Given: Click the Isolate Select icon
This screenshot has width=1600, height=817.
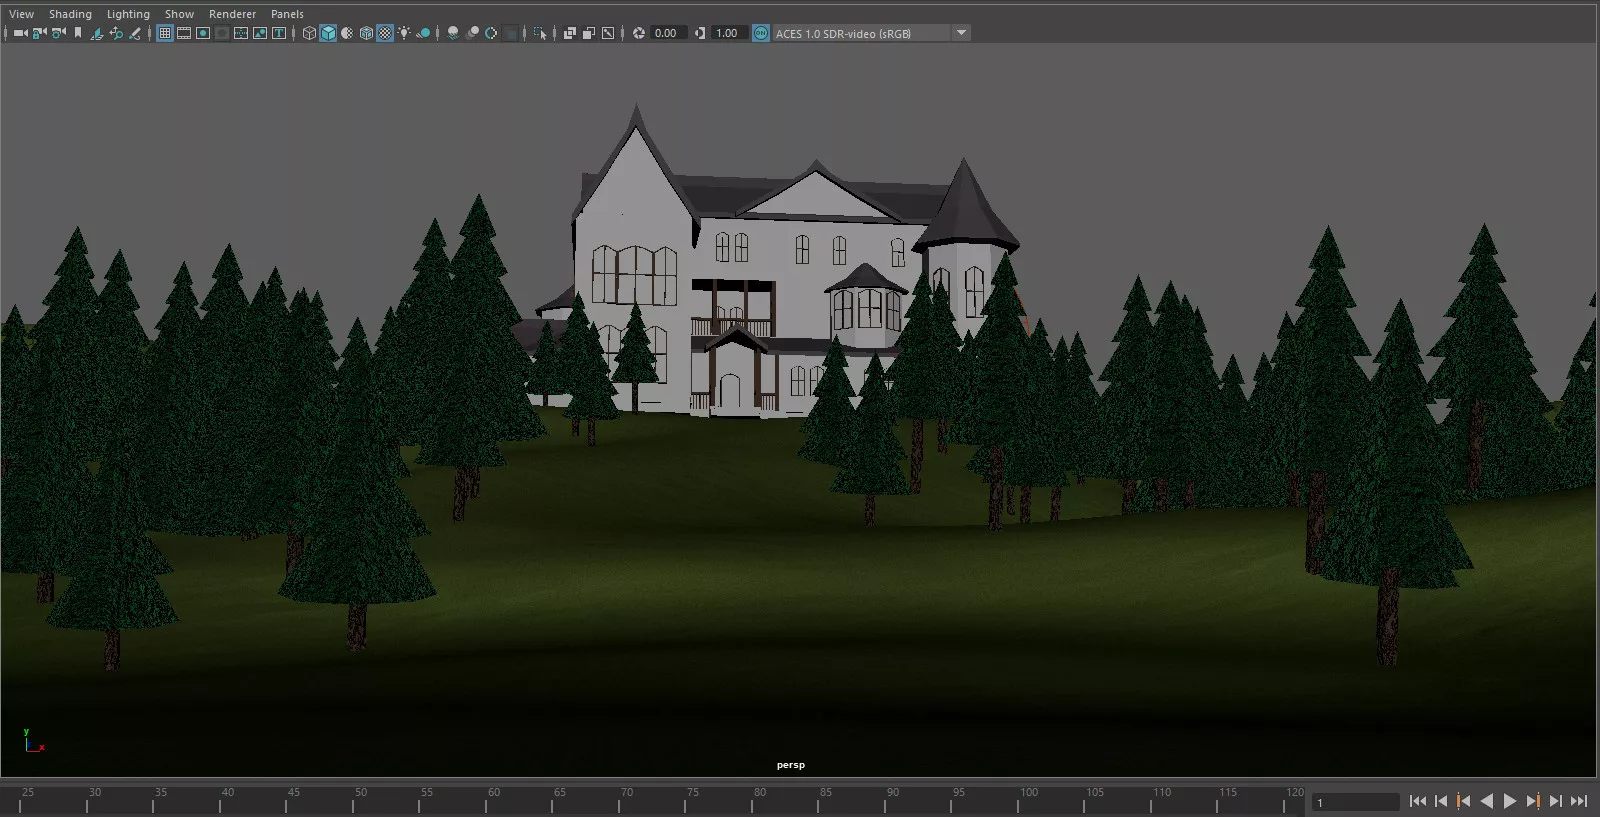Looking at the screenshot, I should point(540,33).
